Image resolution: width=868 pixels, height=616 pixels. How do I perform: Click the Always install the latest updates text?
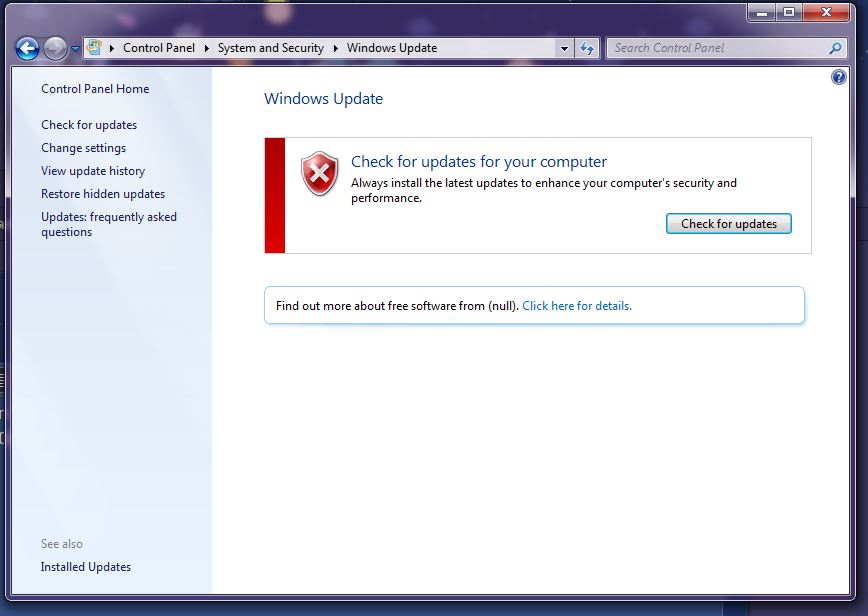coord(544,190)
